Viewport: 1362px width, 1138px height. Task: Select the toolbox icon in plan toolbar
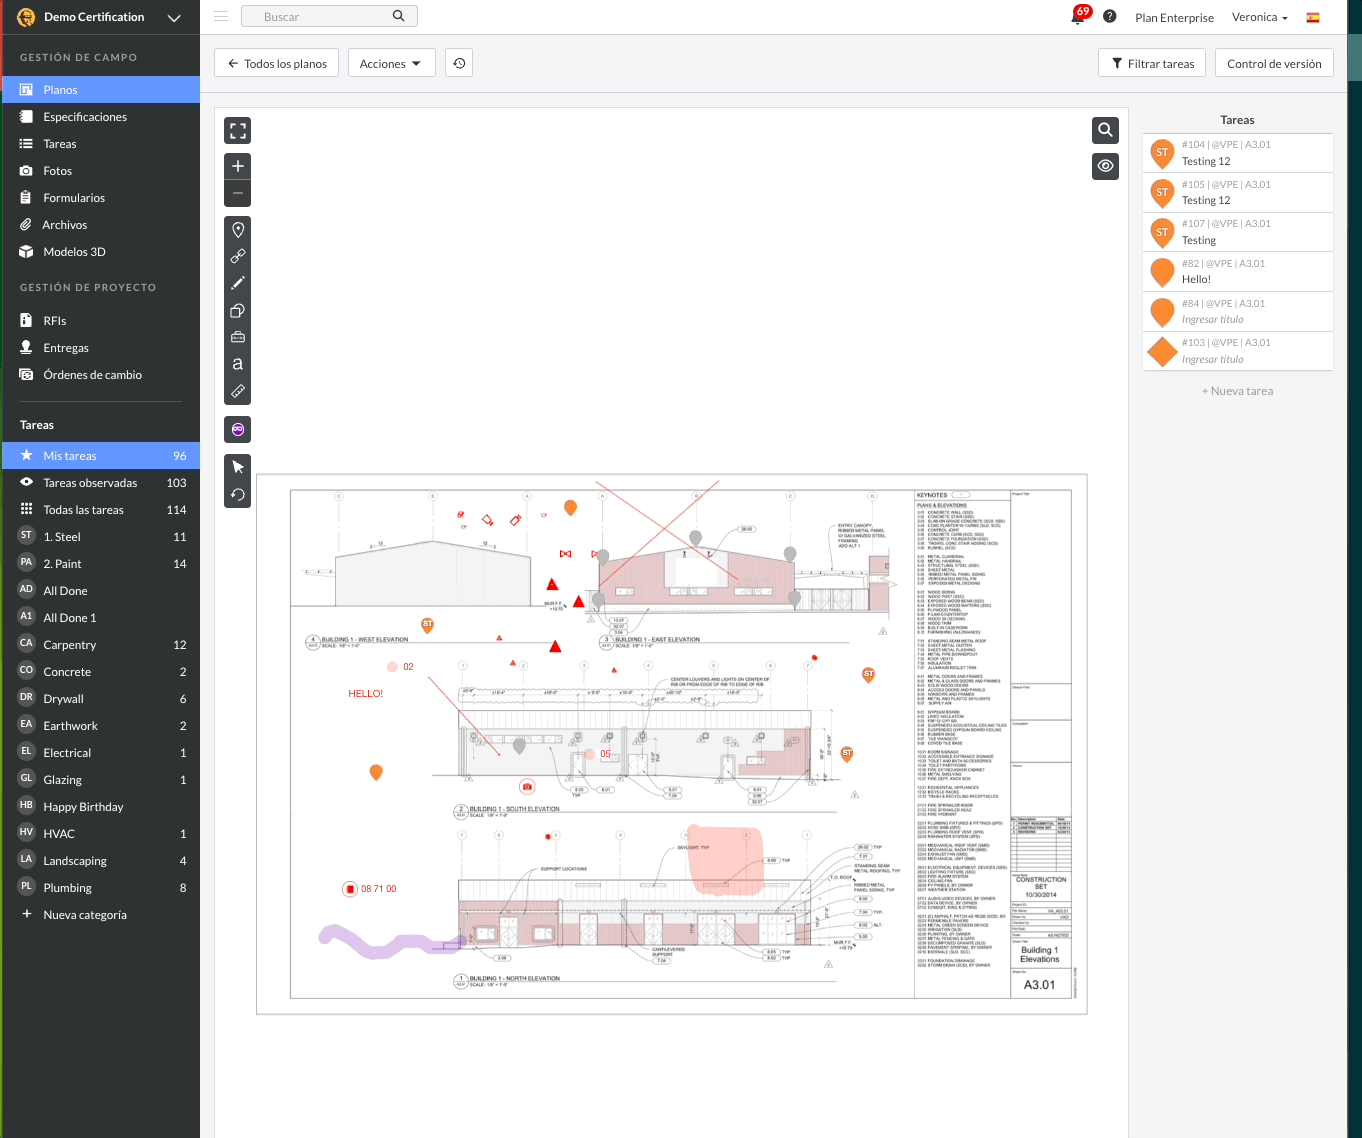click(x=238, y=338)
